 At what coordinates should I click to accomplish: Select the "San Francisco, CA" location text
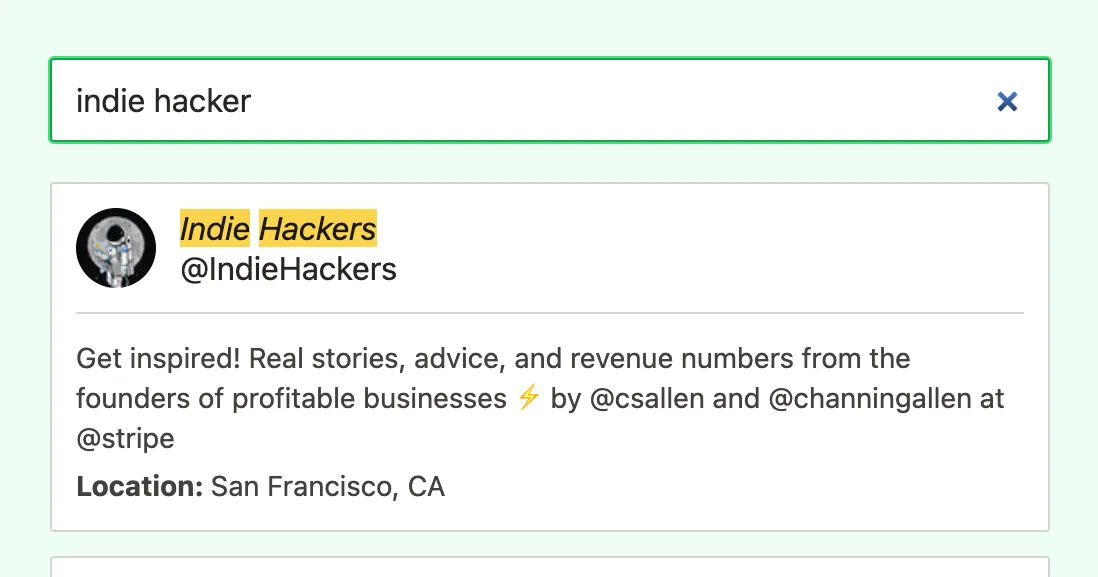tap(328, 487)
